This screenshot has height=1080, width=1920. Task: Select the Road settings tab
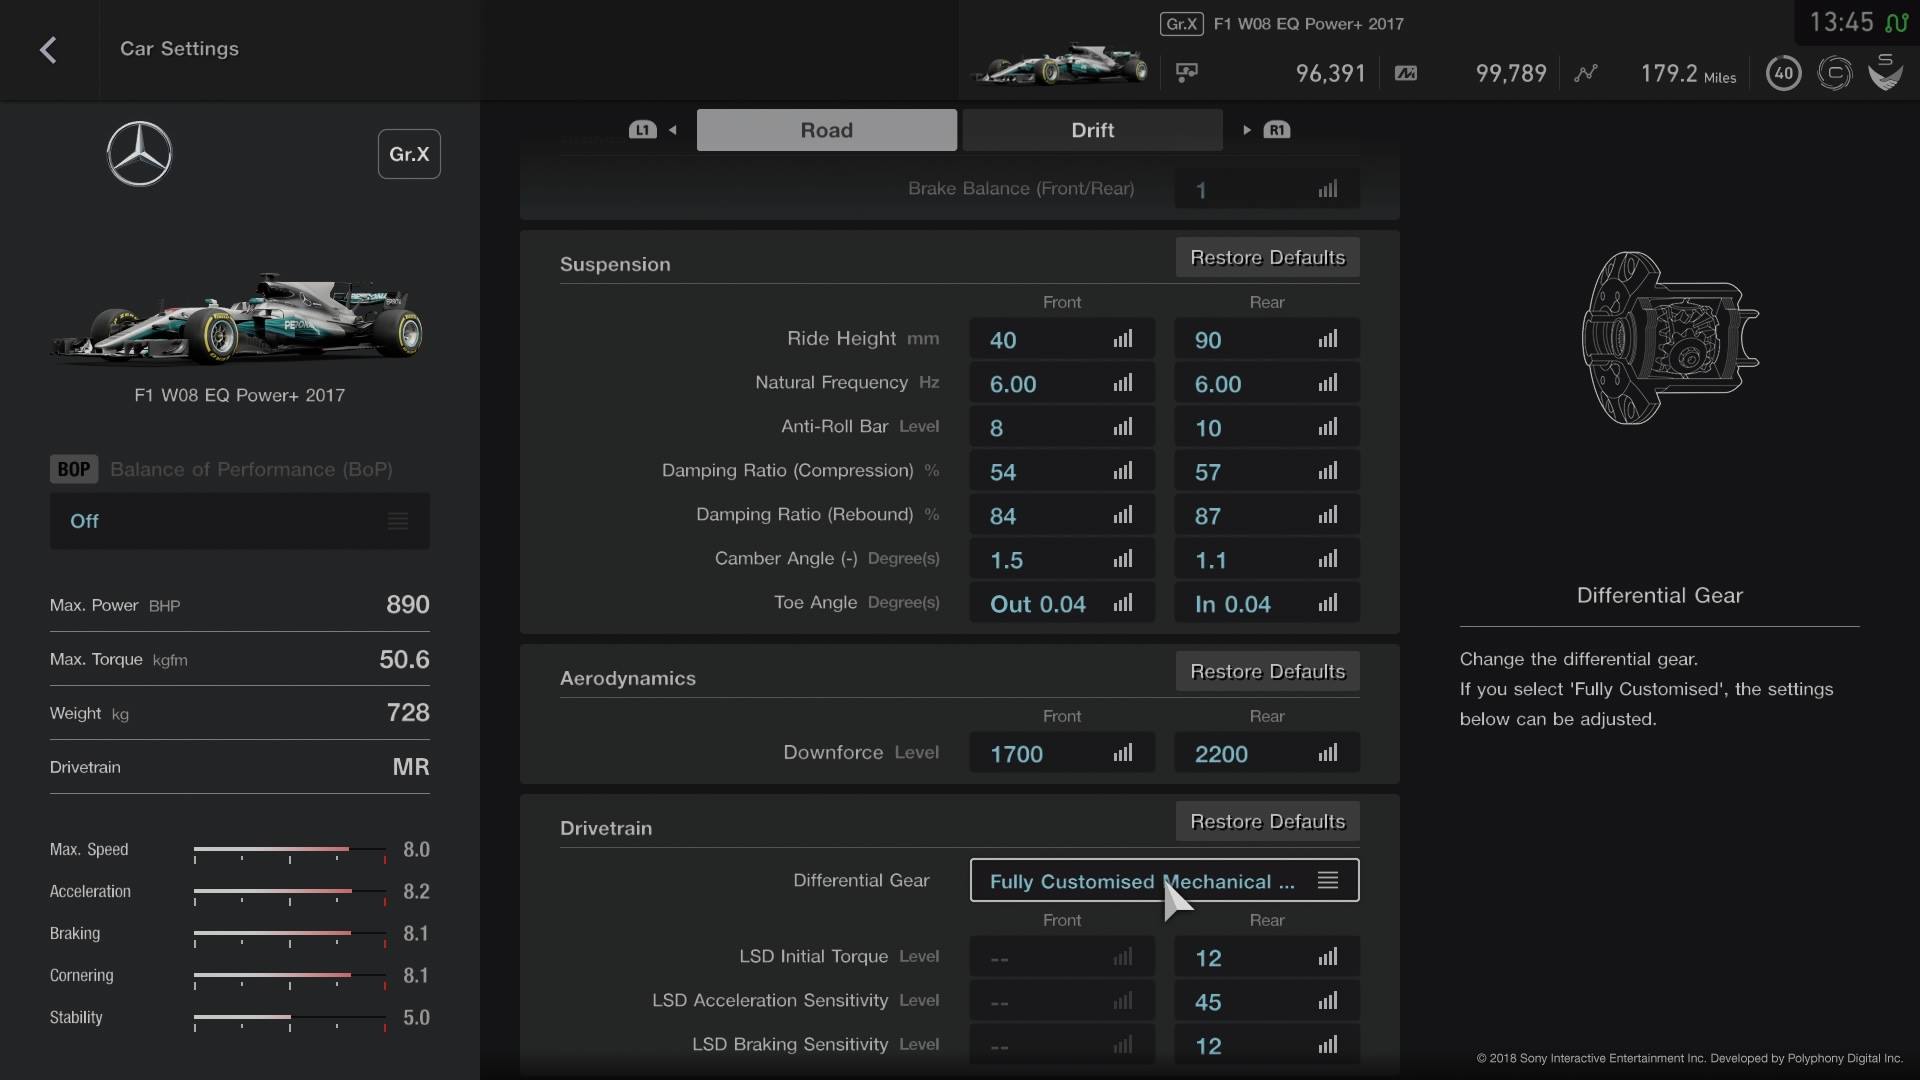point(826,130)
